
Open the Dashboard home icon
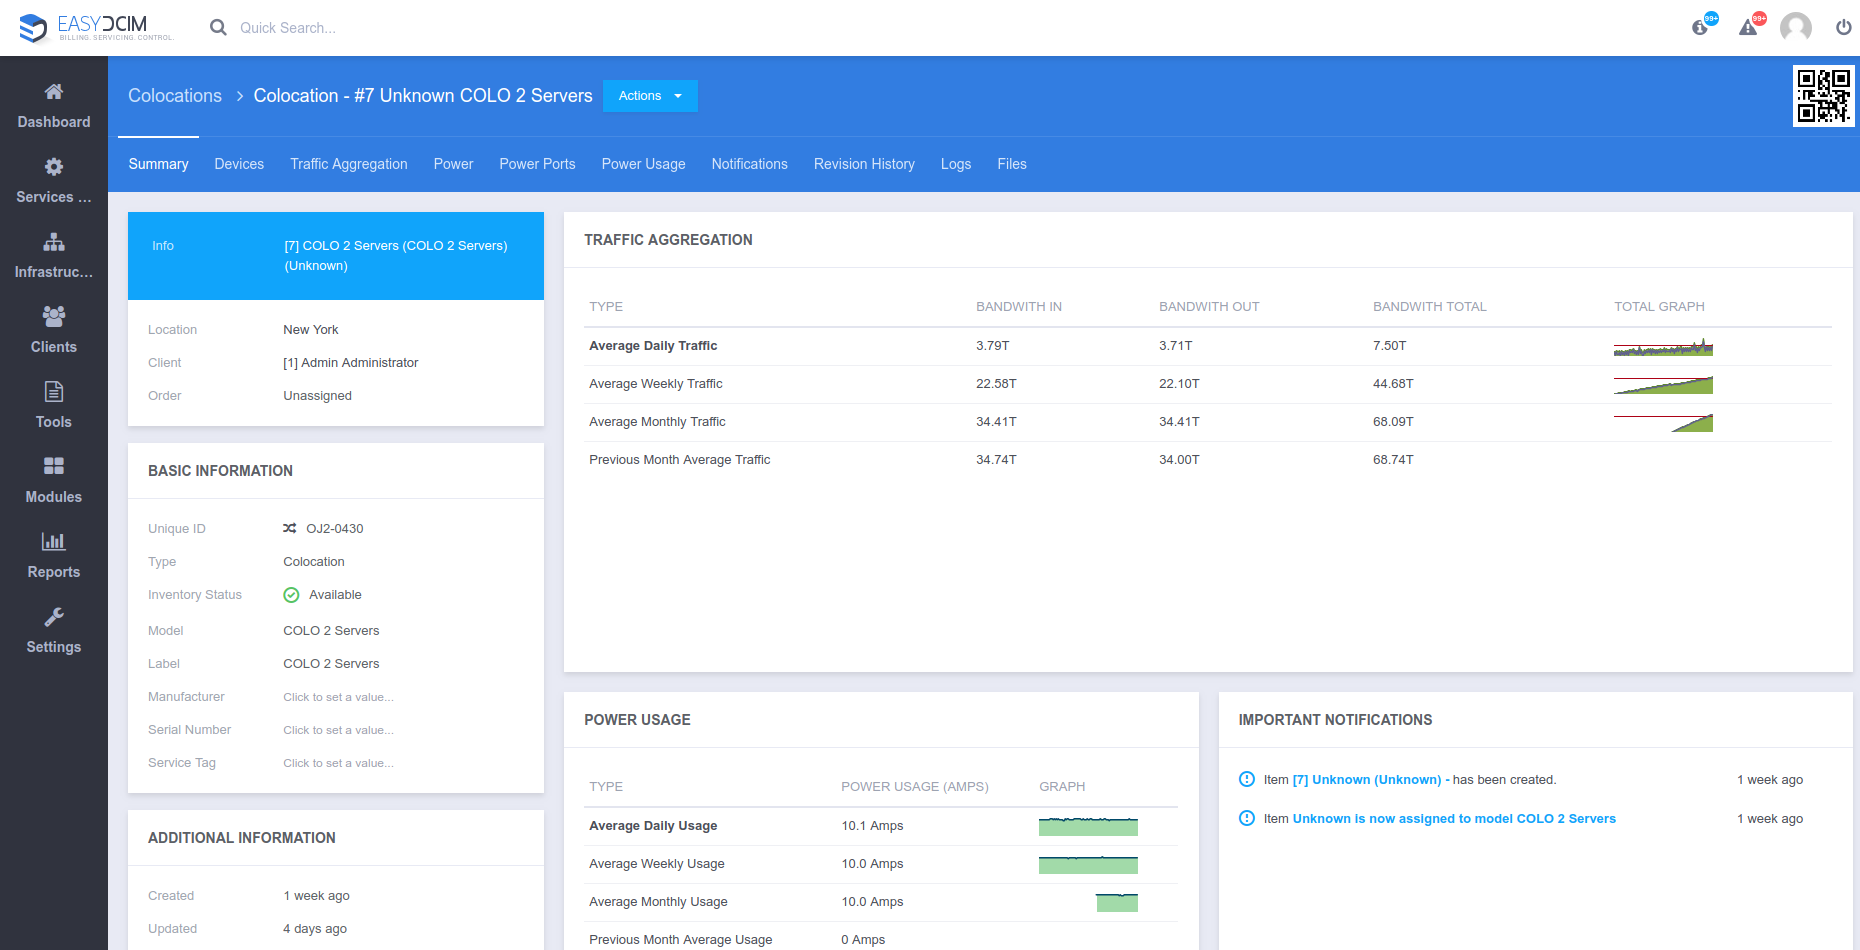click(54, 92)
